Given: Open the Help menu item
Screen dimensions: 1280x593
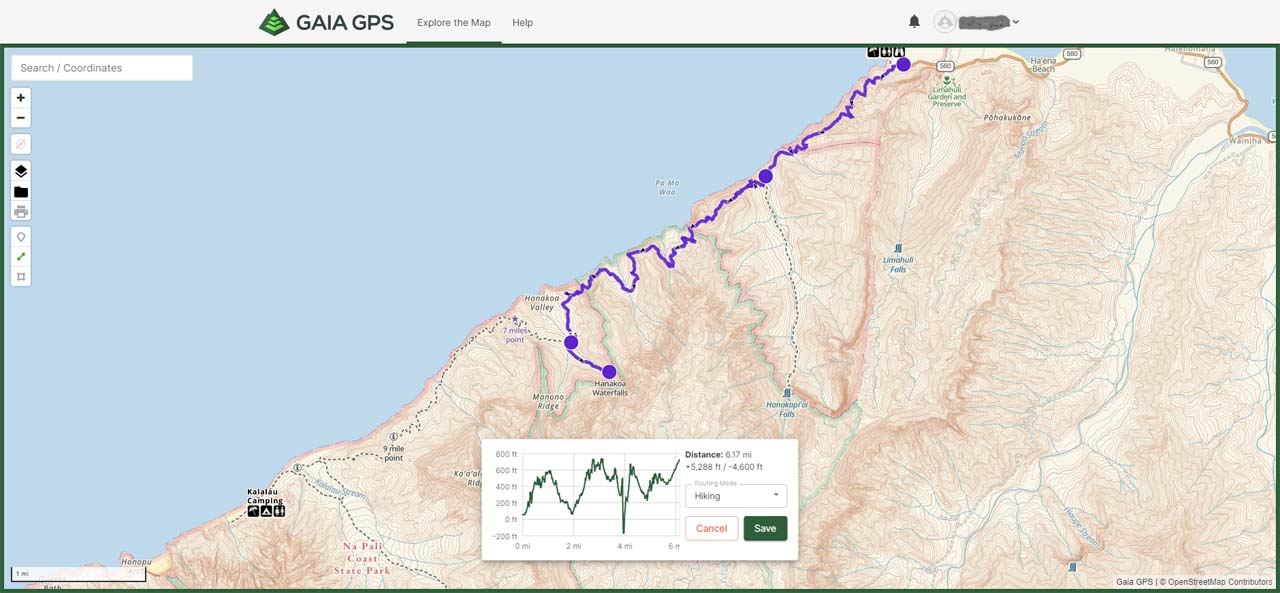Looking at the screenshot, I should [x=522, y=22].
